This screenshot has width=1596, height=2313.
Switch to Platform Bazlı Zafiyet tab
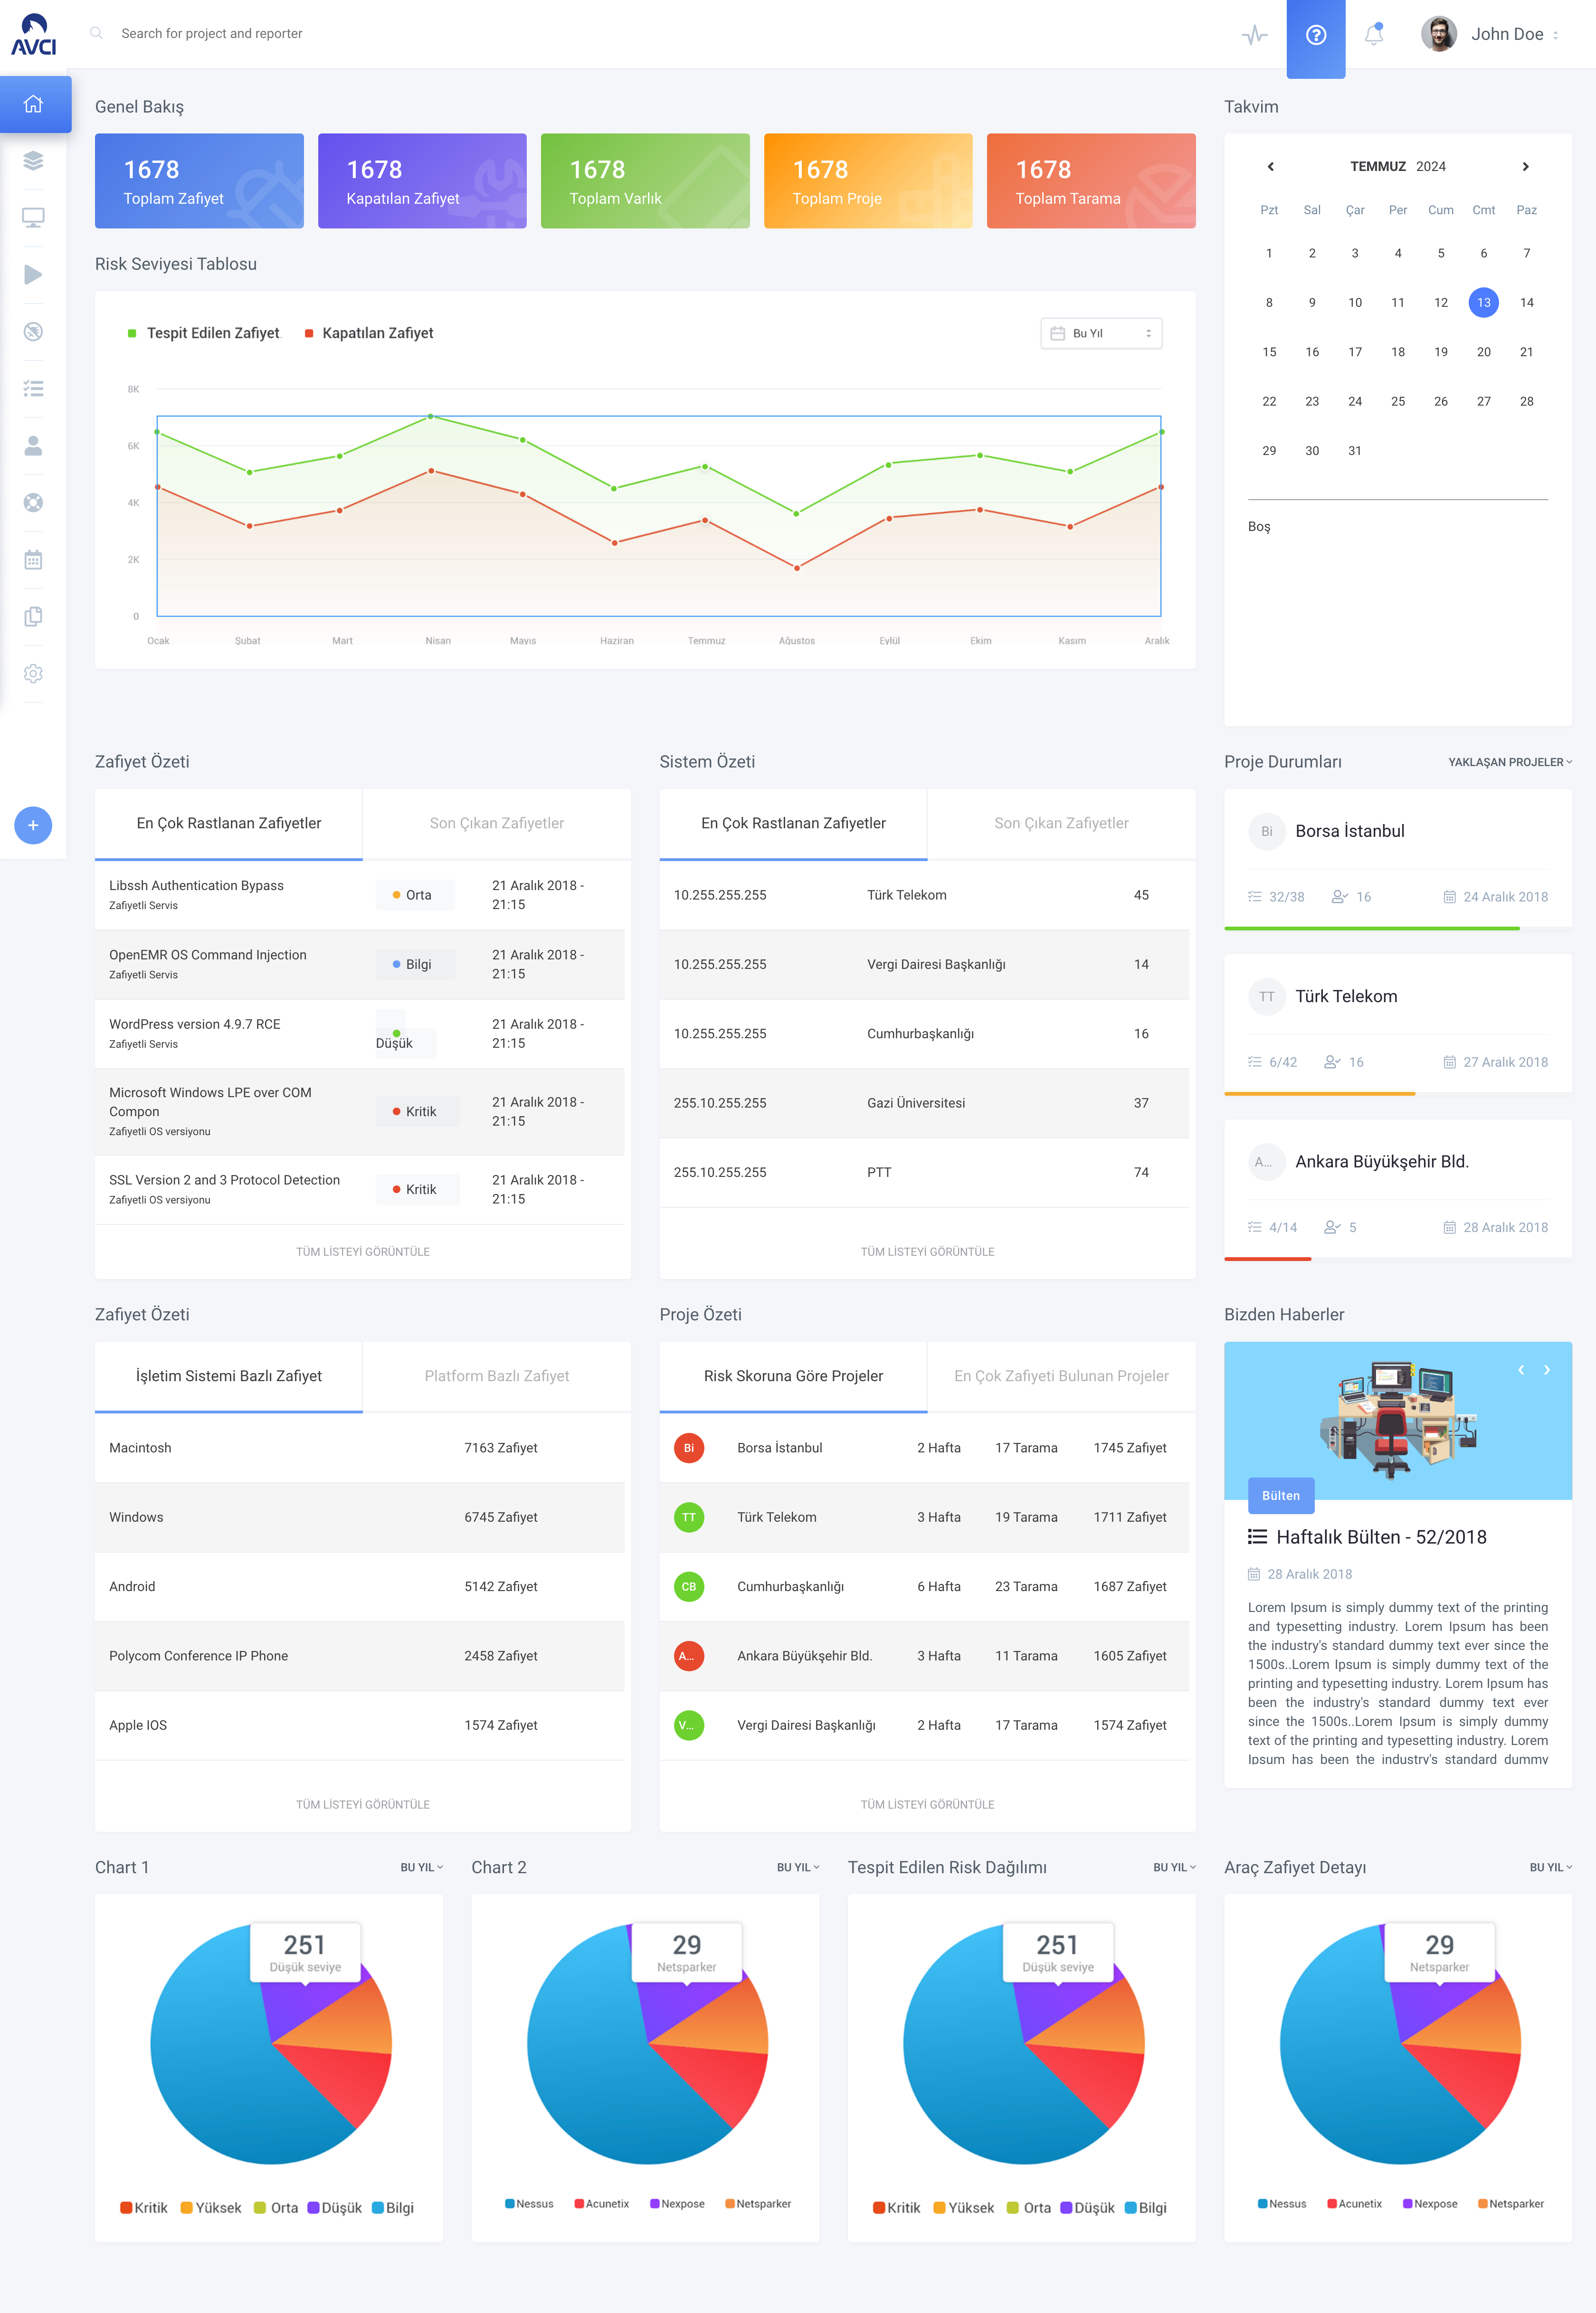[x=497, y=1376]
